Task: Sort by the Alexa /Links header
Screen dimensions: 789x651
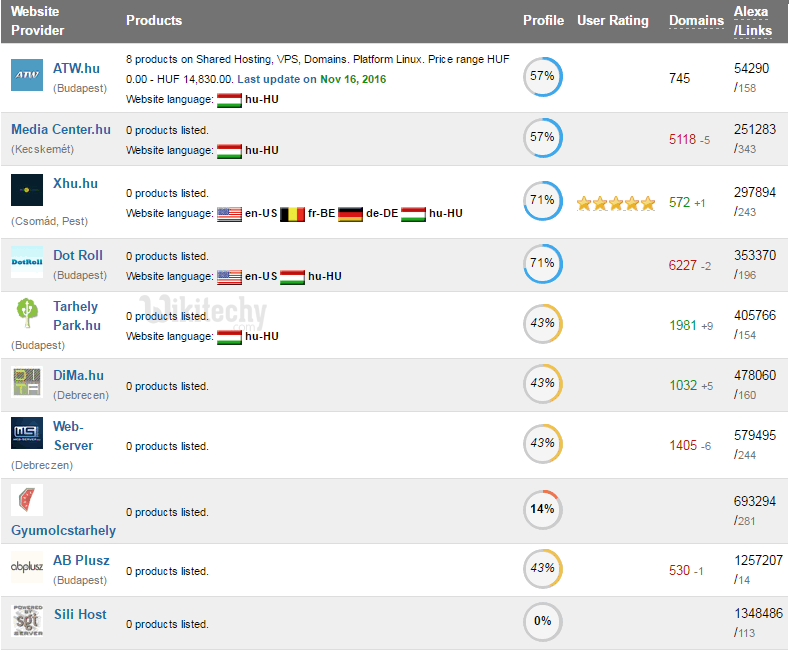Action: point(752,20)
